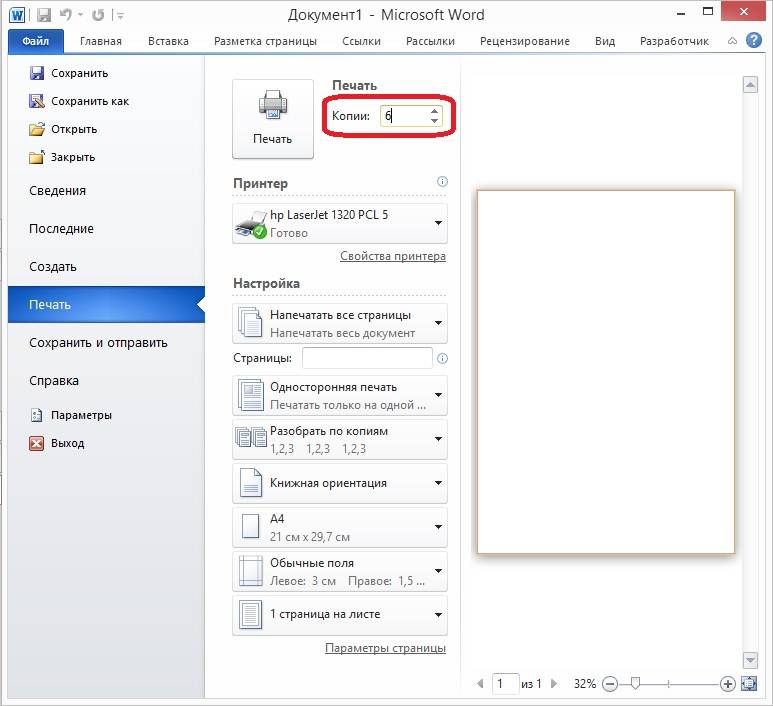Minimize the ribbon with the caret icon

pyautogui.click(x=733, y=40)
